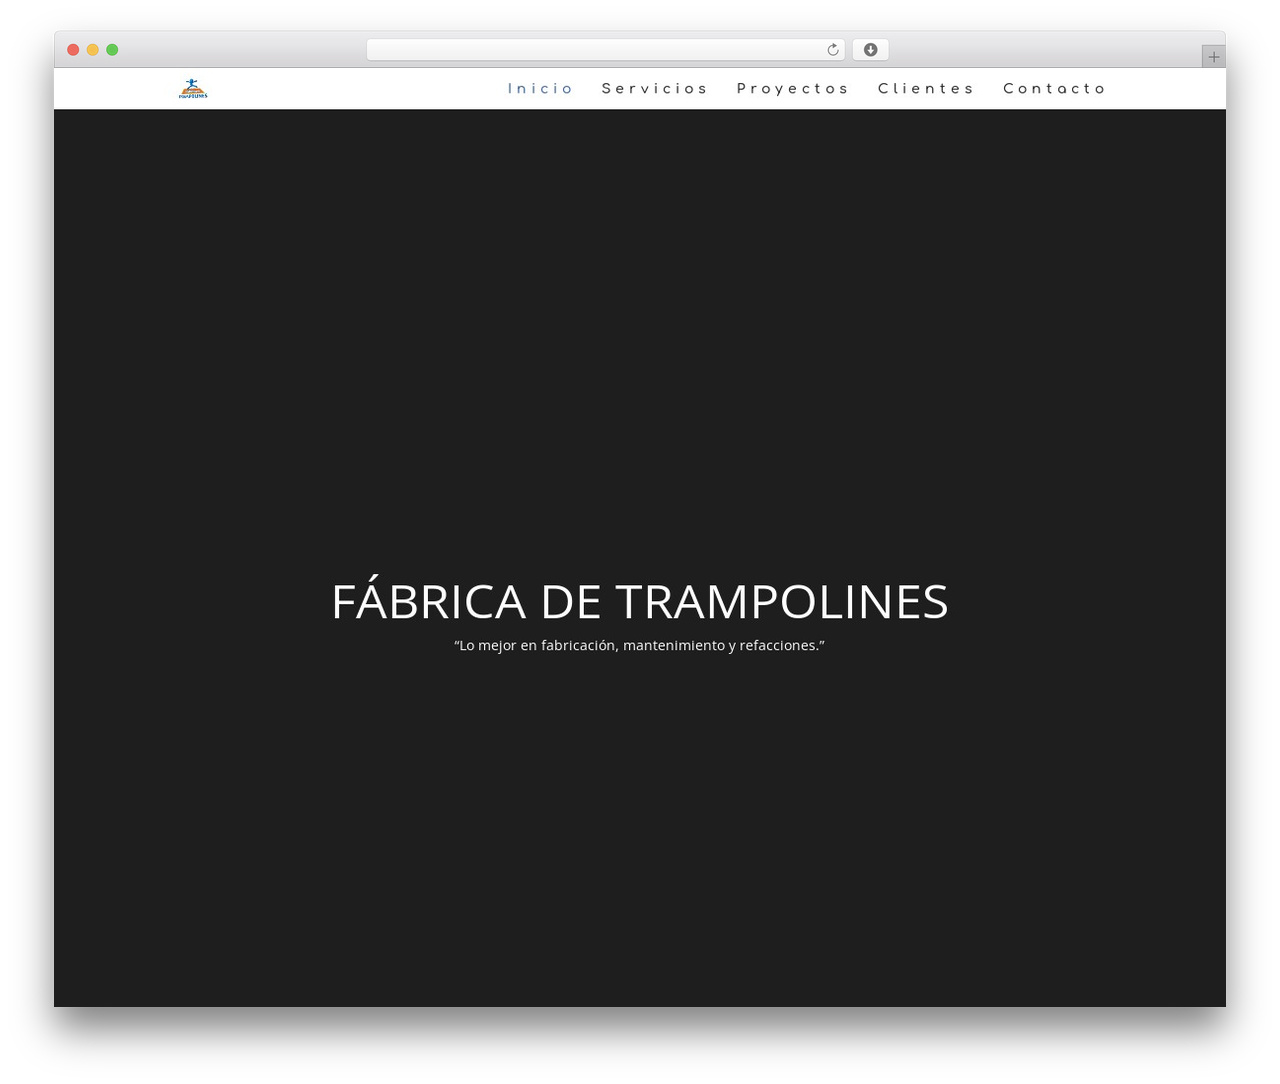Viewport: 1280px width, 1084px height.
Task: Open the Servicios menu item
Action: point(655,89)
